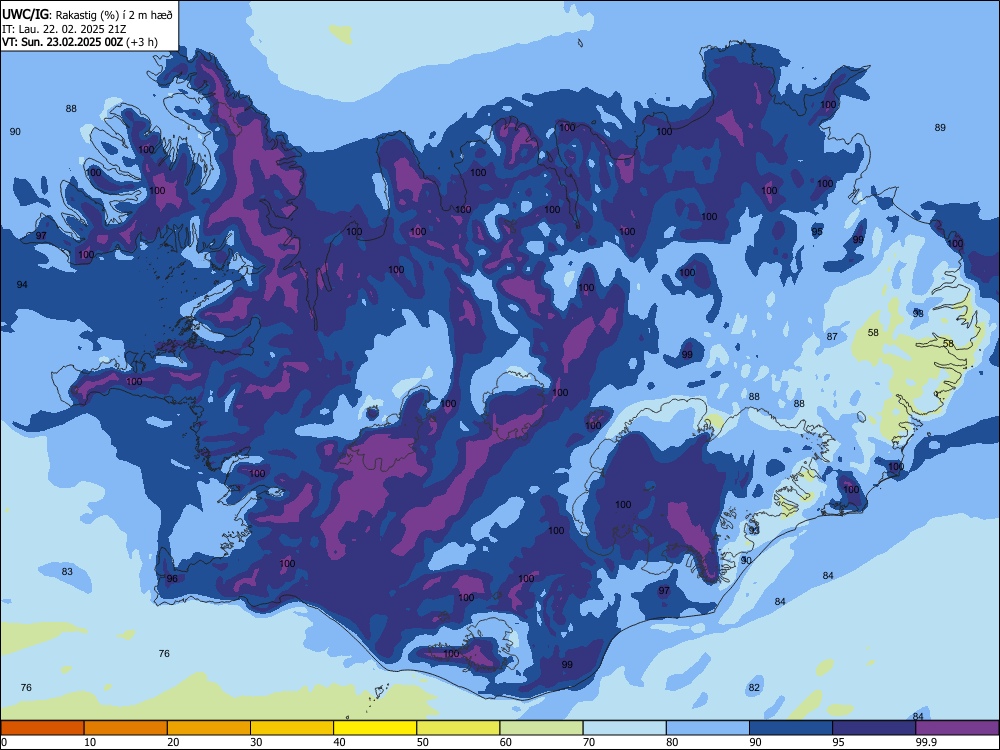Click the bright yellow 40–50 legend swatch
The height and width of the screenshot is (750, 1000).
click(375, 728)
